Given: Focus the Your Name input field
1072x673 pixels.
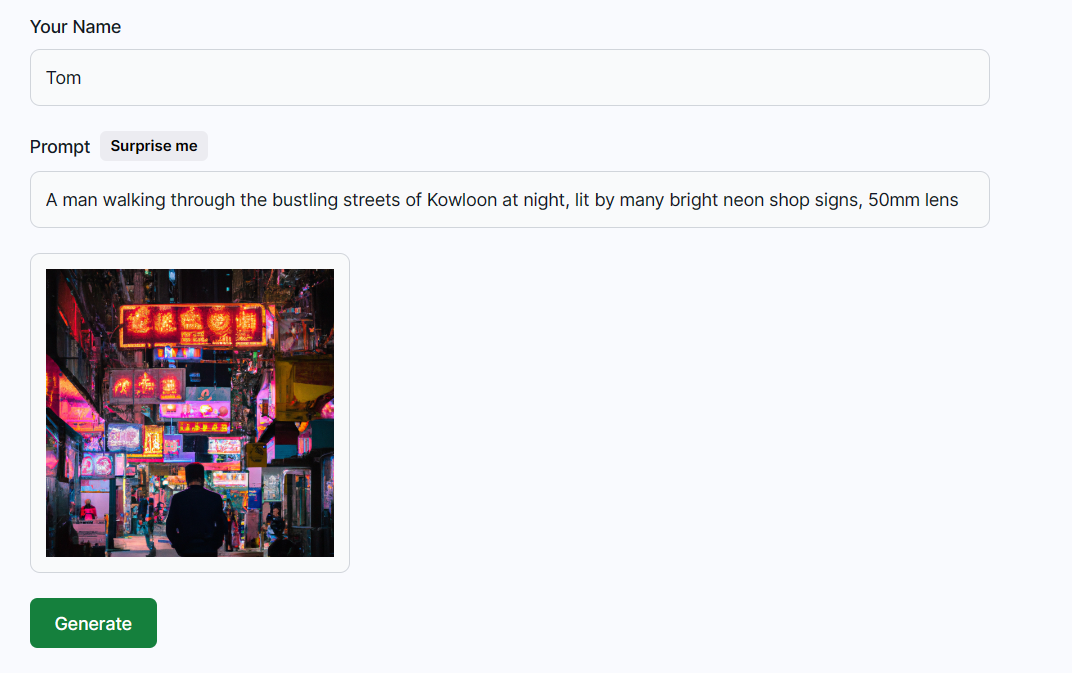Looking at the screenshot, I should point(509,77).
